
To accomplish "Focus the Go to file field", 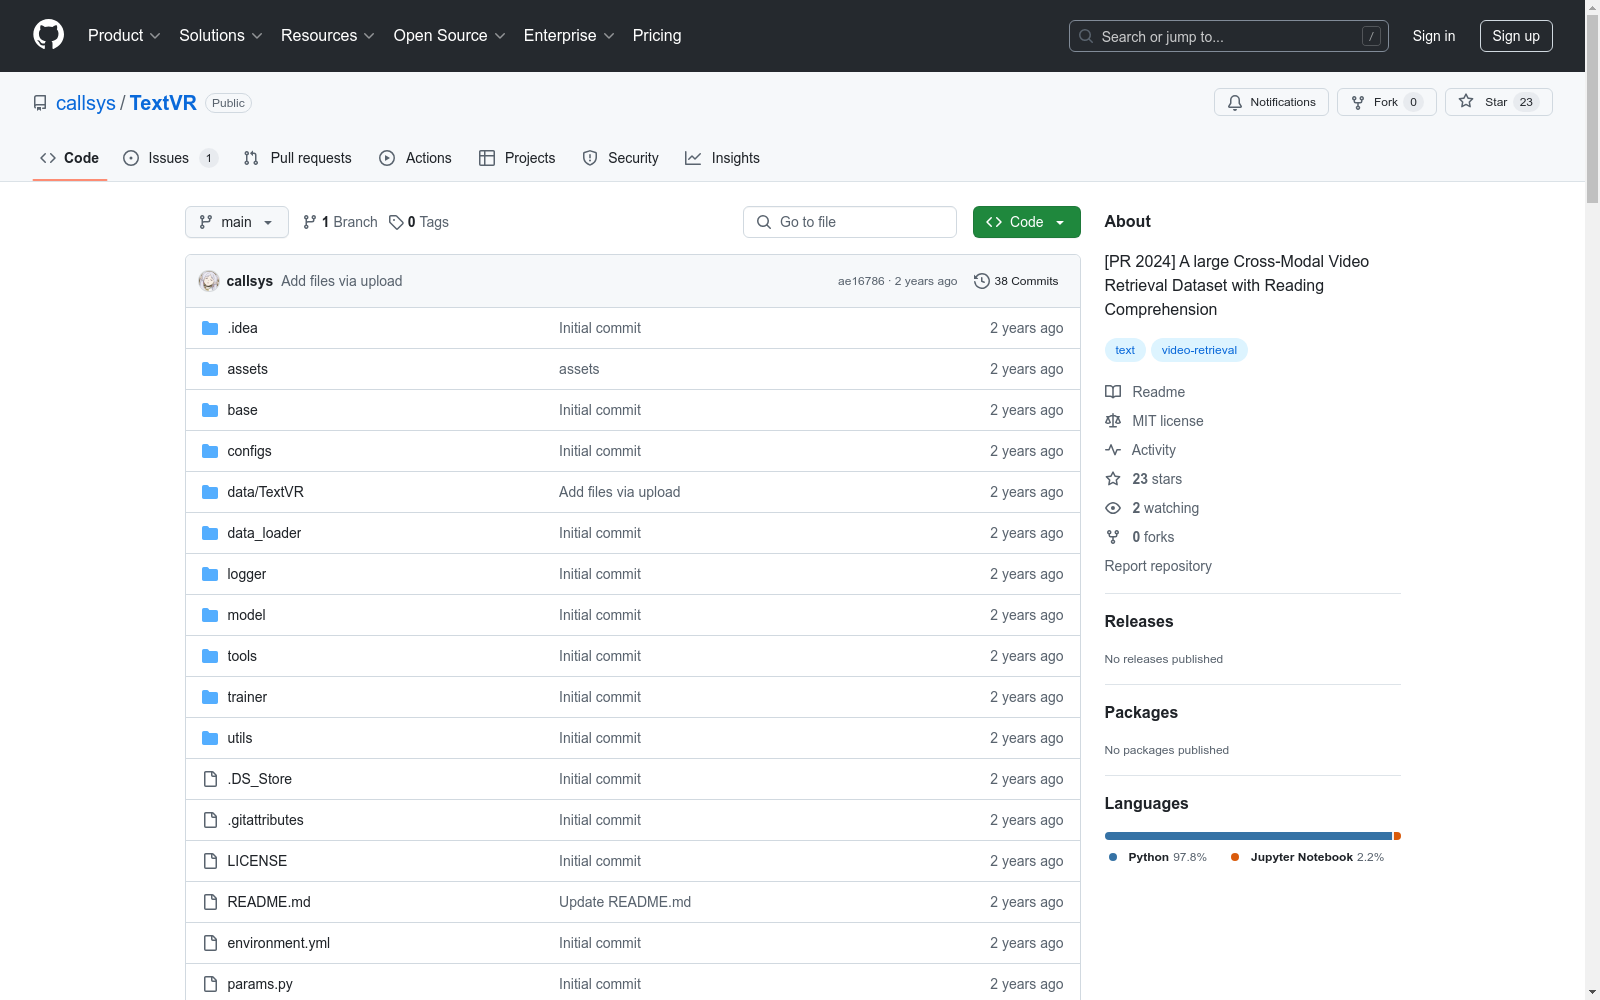I will [850, 222].
